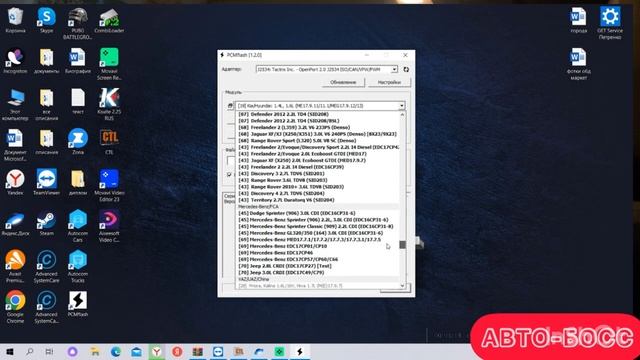640x360 pixels.
Task: Select [70] Jeep 3.0L CRDI (EDC17C49/C79)
Action: coord(281,272)
